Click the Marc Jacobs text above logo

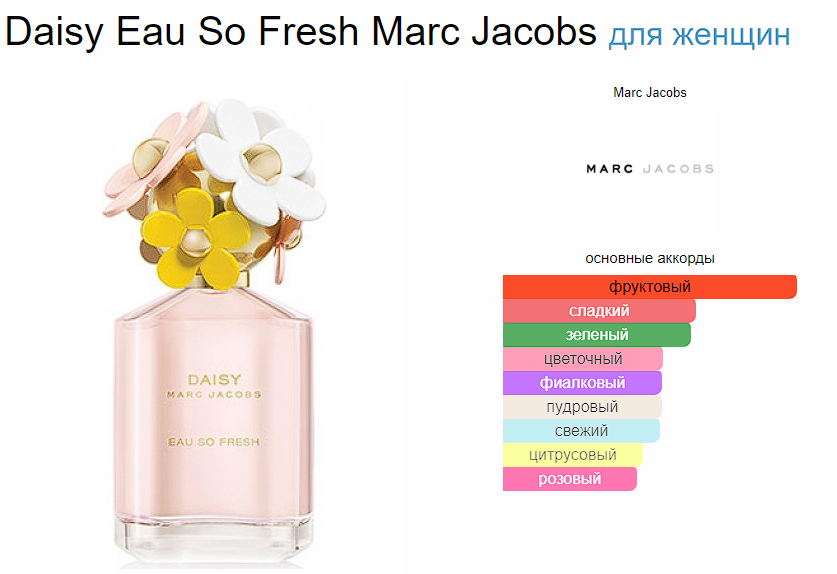pos(650,92)
